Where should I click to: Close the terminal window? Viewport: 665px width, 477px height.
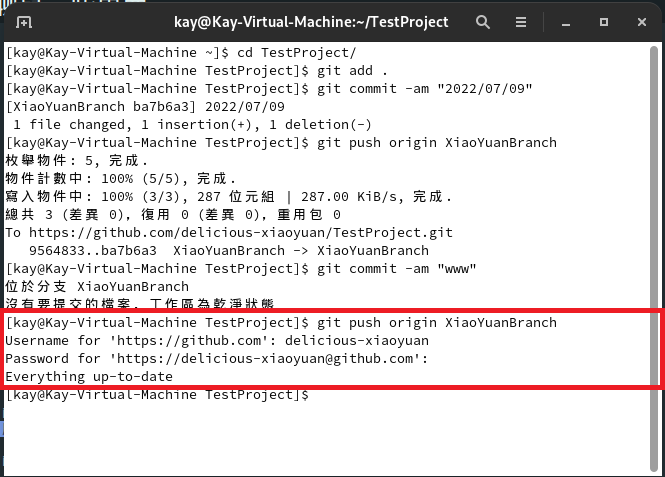640,21
